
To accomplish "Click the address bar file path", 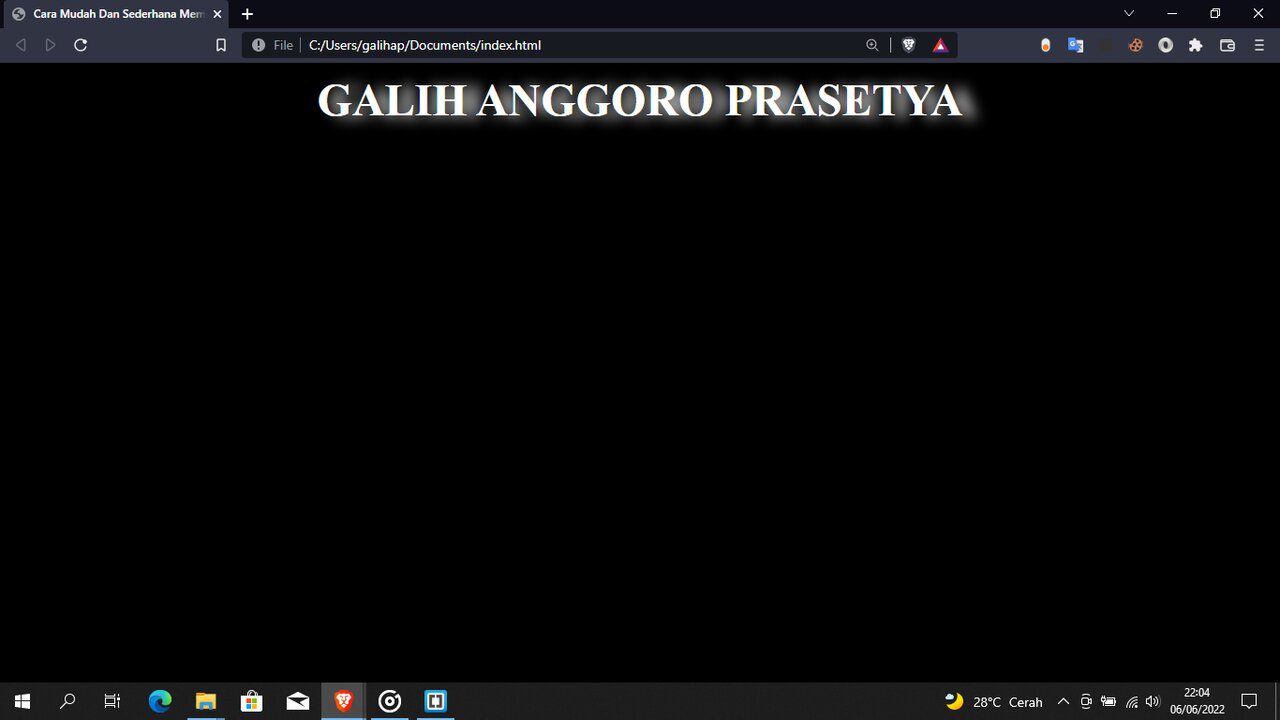I will (x=425, y=45).
